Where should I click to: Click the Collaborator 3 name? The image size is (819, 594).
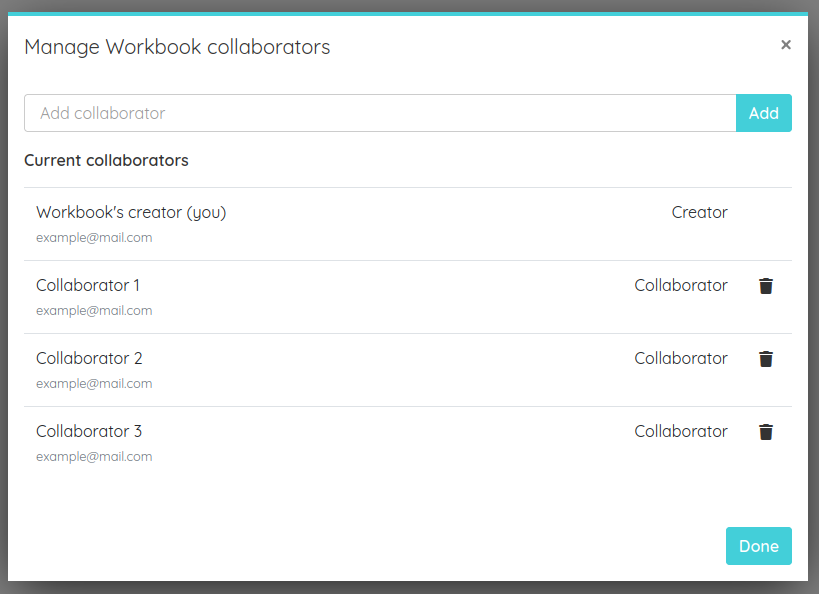click(89, 431)
